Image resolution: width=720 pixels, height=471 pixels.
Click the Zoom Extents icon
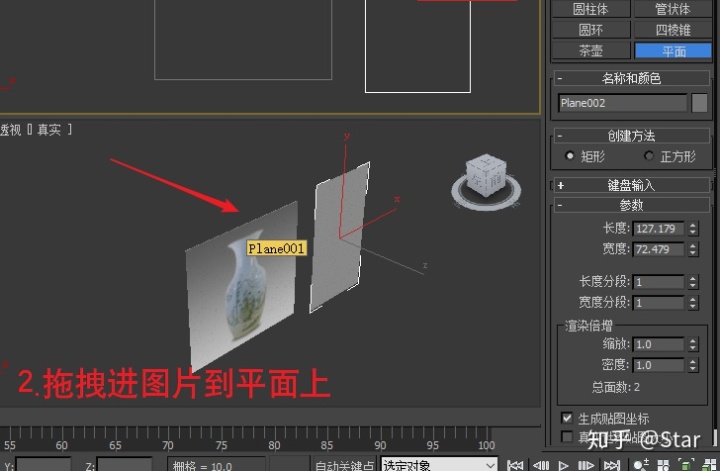686,465
